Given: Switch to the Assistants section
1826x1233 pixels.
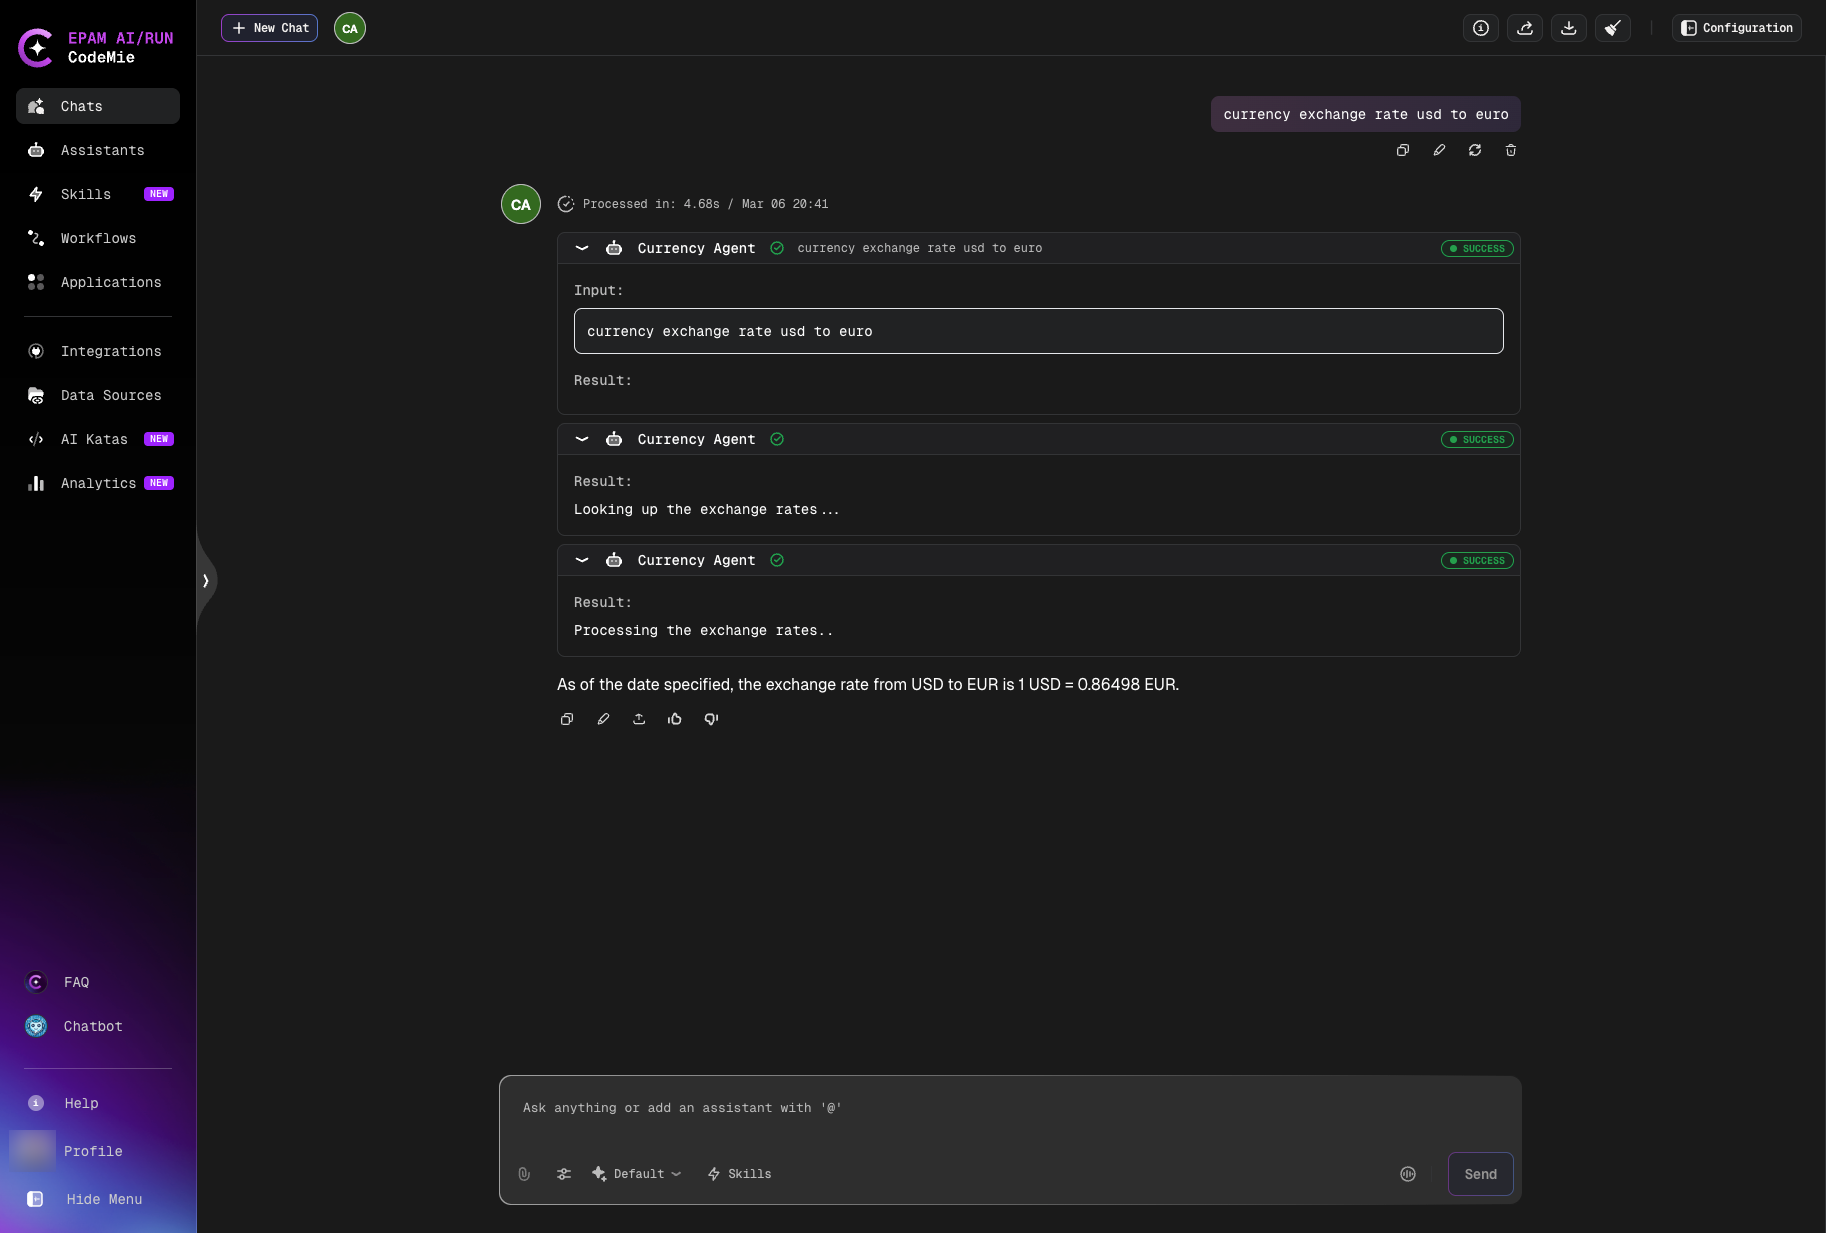Looking at the screenshot, I should [102, 150].
